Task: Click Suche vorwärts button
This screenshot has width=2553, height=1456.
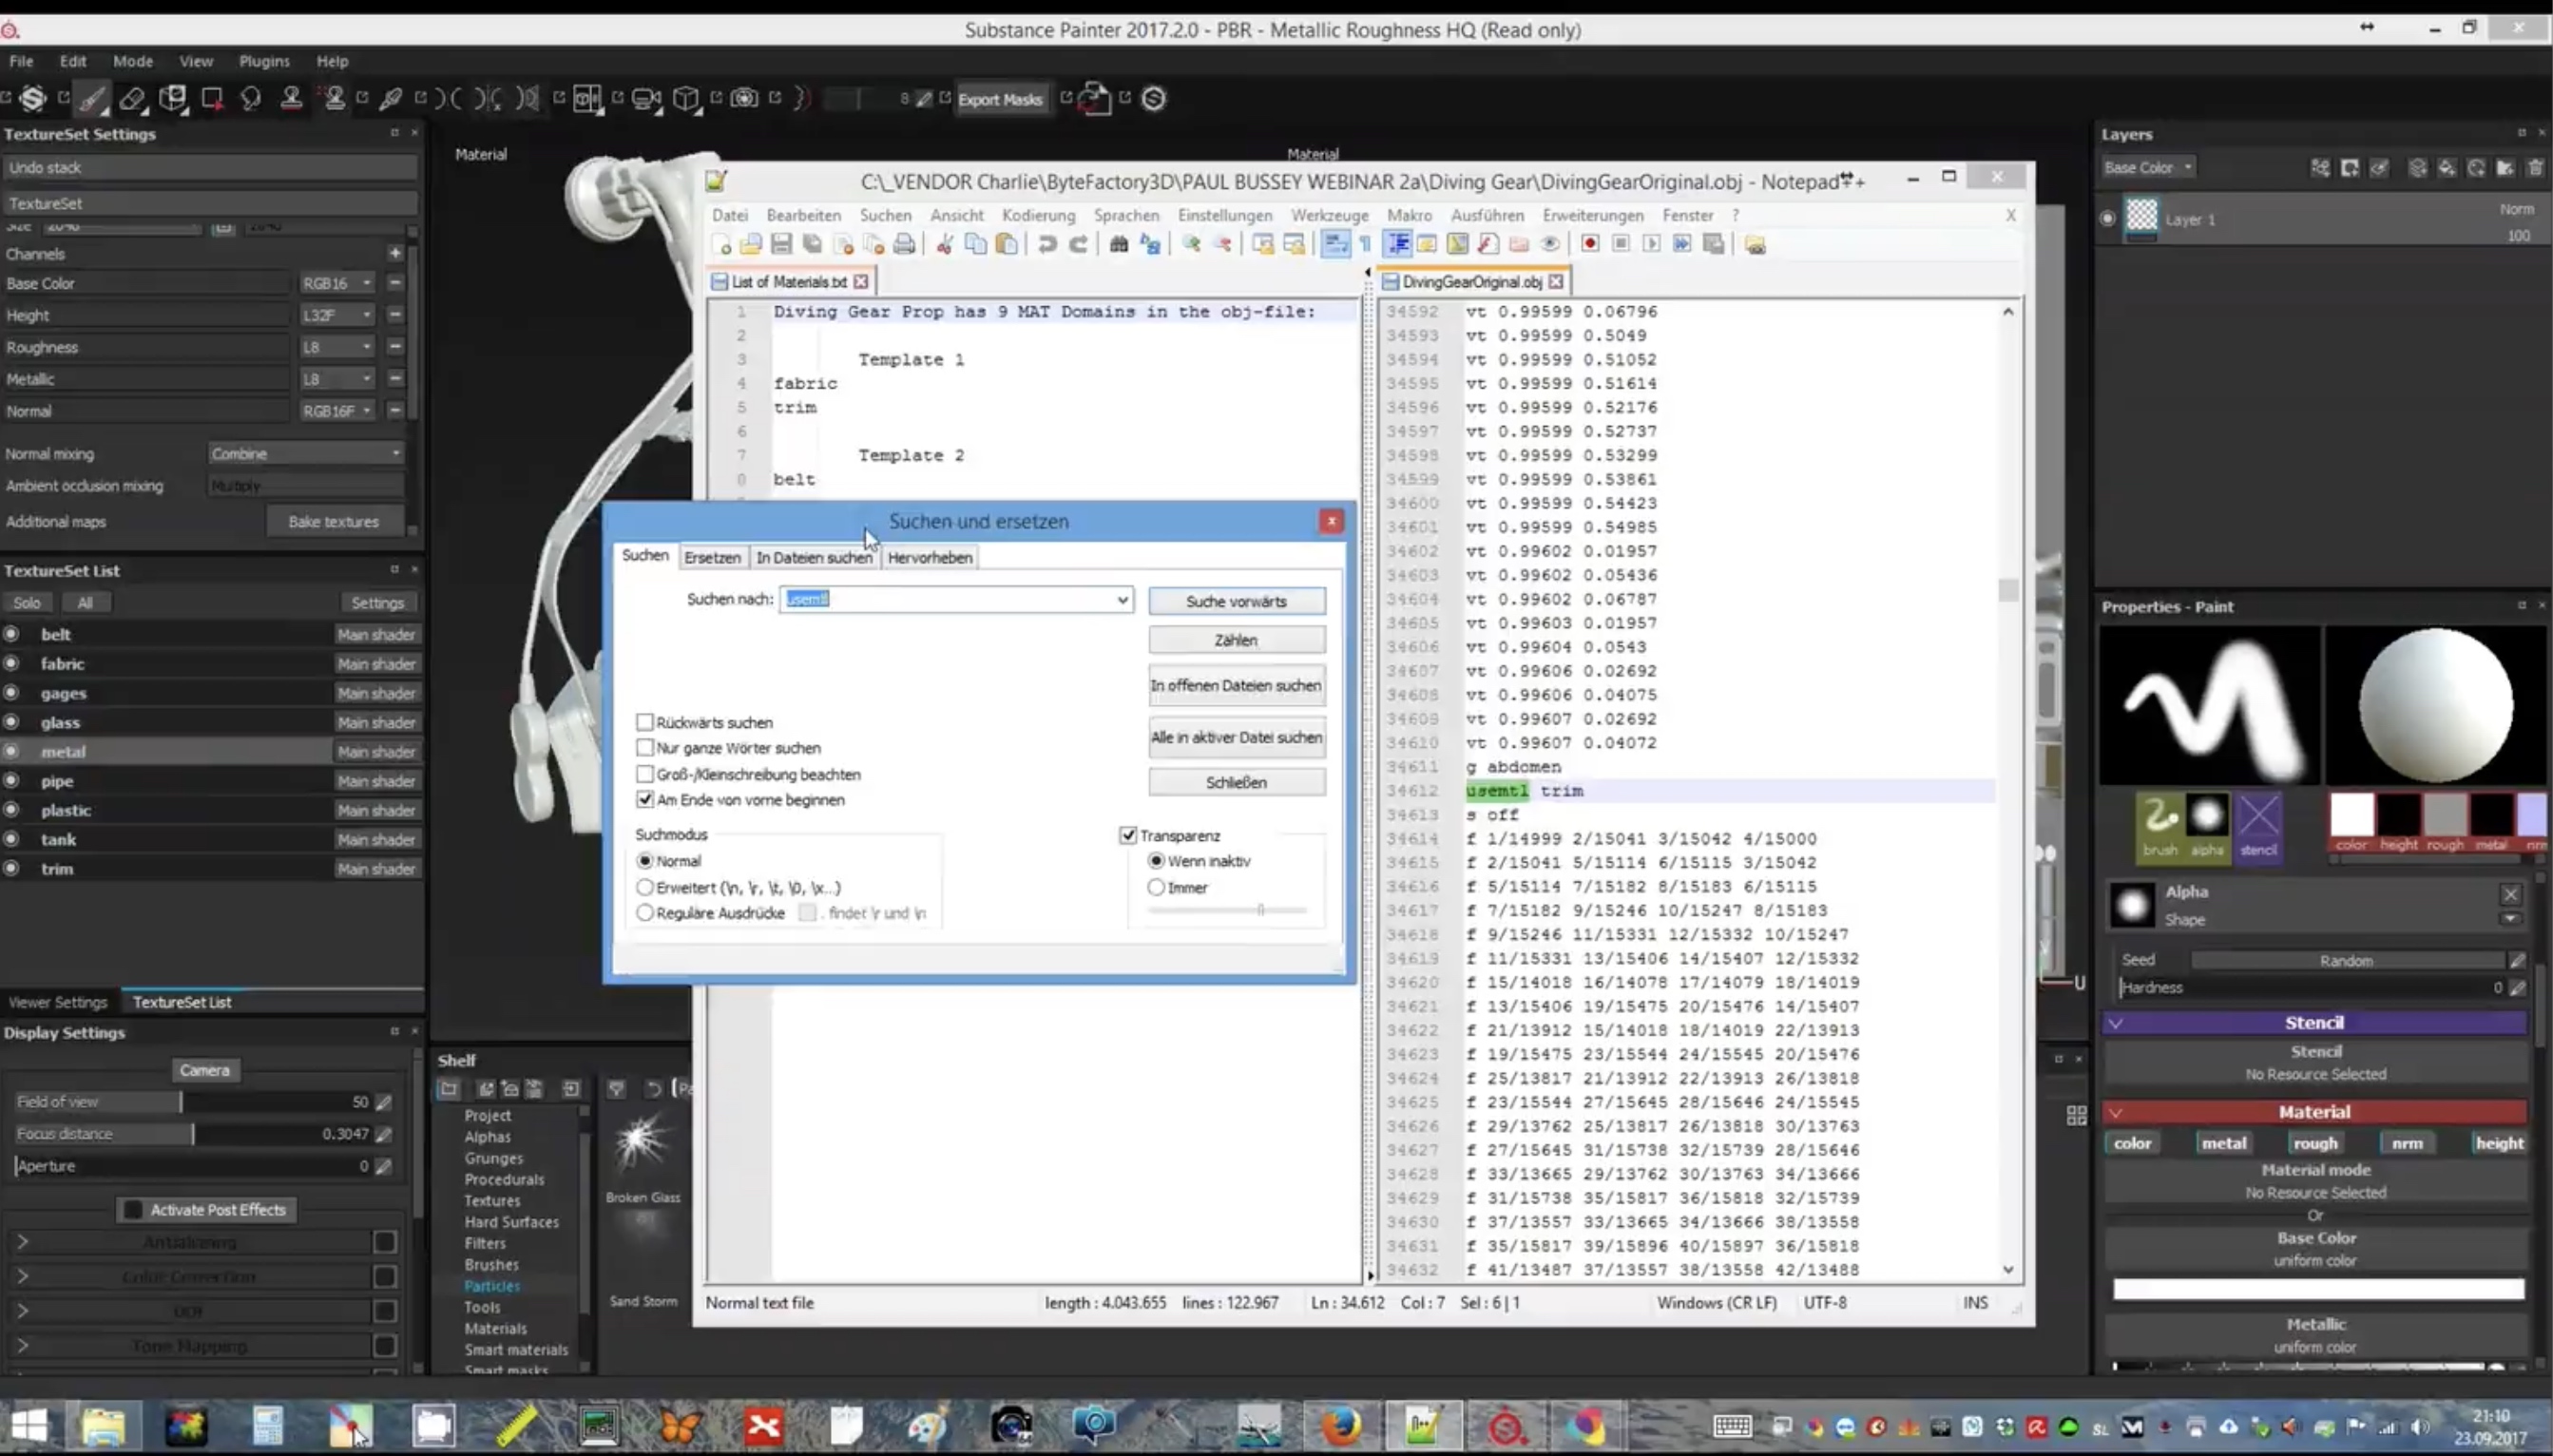Action: click(1237, 601)
